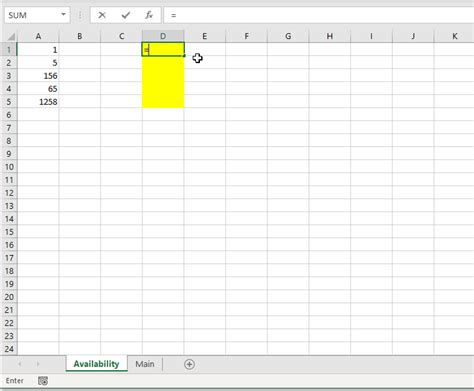The width and height of the screenshot is (474, 391).
Task: Click yellow cell D5
Action: (163, 102)
